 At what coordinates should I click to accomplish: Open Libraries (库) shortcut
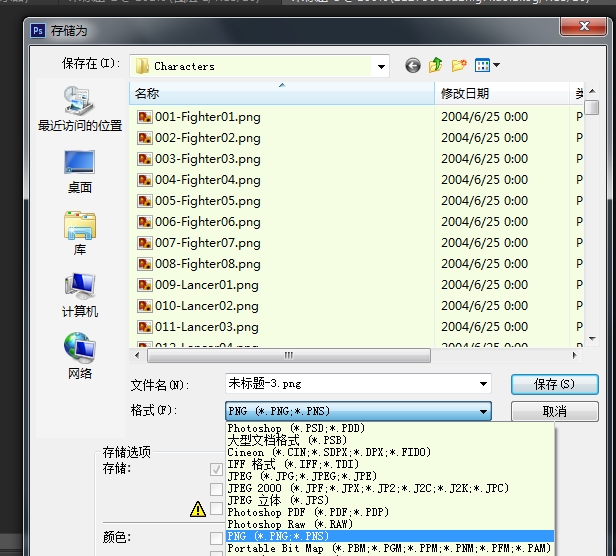pos(80,233)
